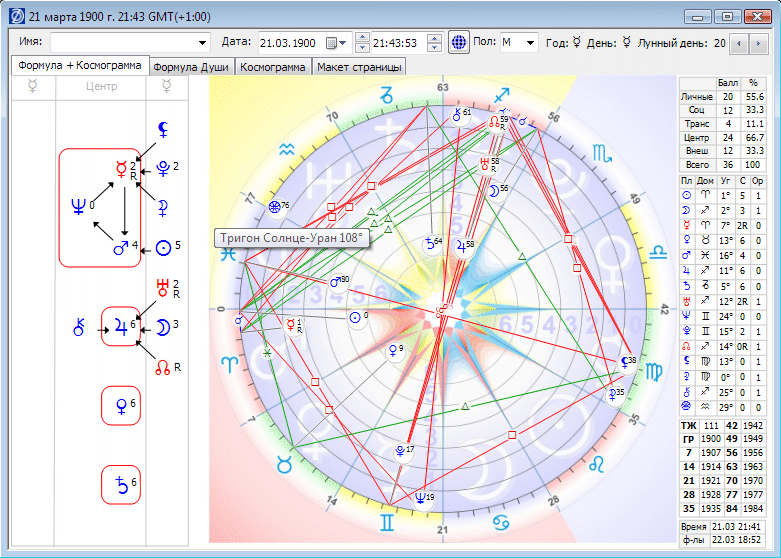Click the time input field 21:43:53
The image size is (781, 558).
399,43
